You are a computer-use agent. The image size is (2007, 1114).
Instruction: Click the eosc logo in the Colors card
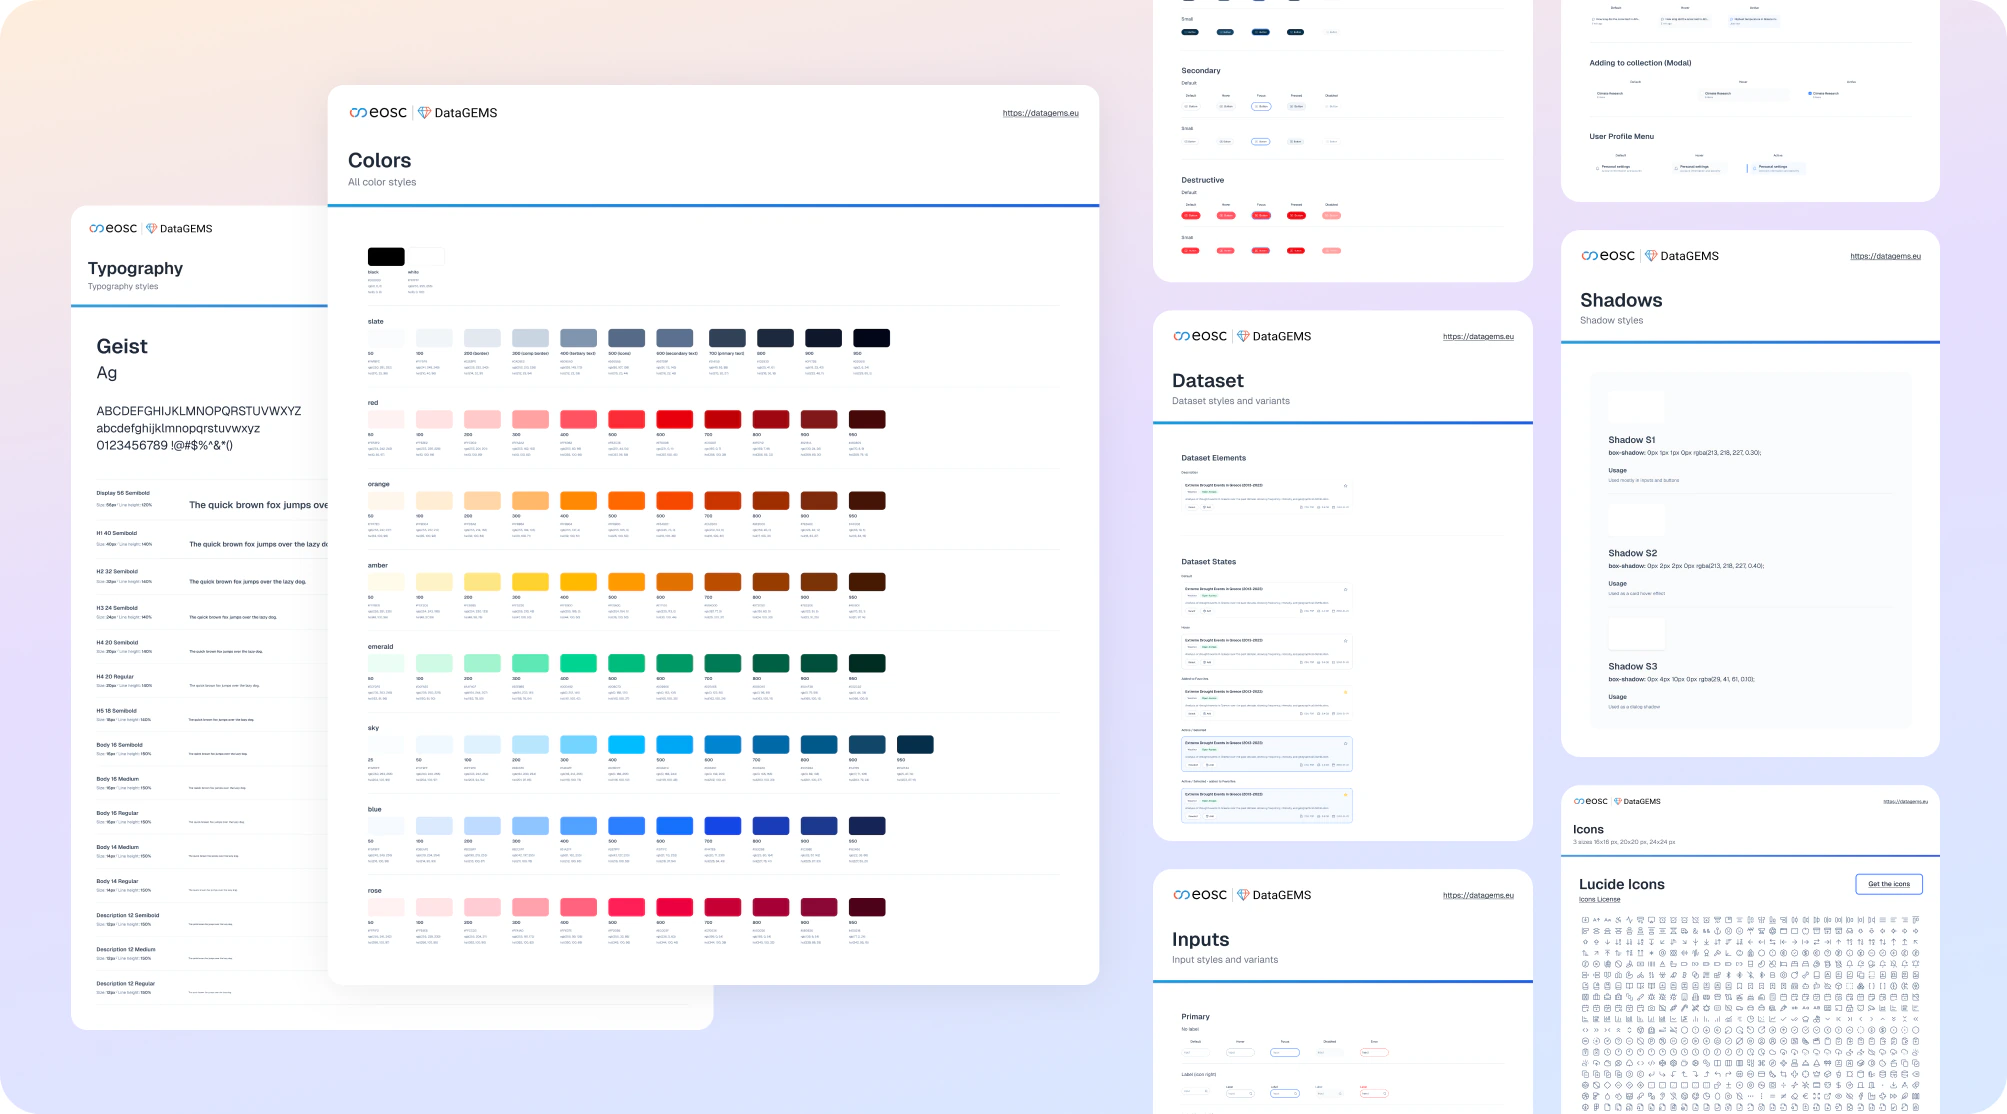pyautogui.click(x=378, y=113)
